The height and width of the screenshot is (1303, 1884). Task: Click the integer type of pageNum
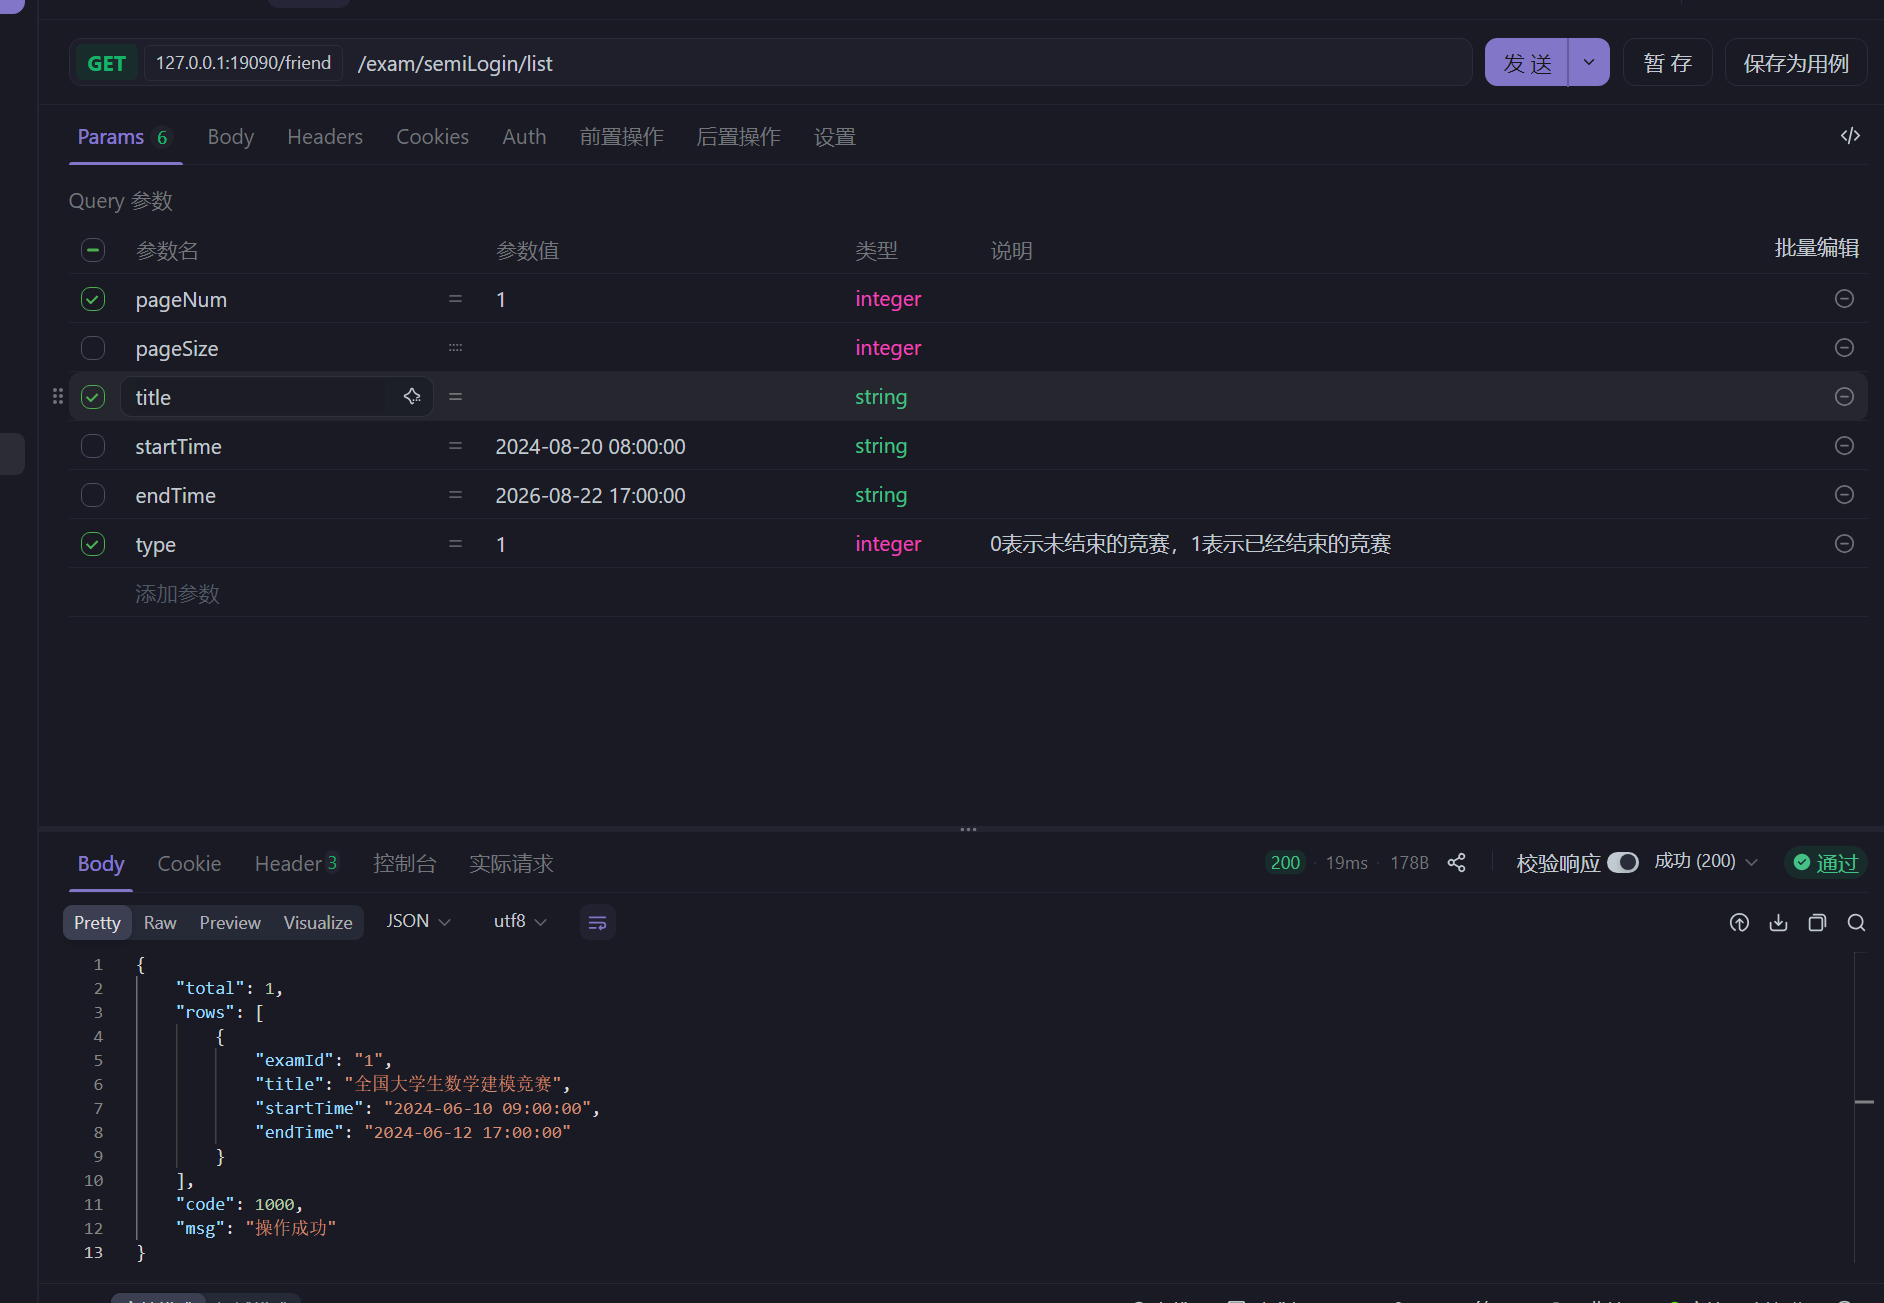tap(888, 299)
